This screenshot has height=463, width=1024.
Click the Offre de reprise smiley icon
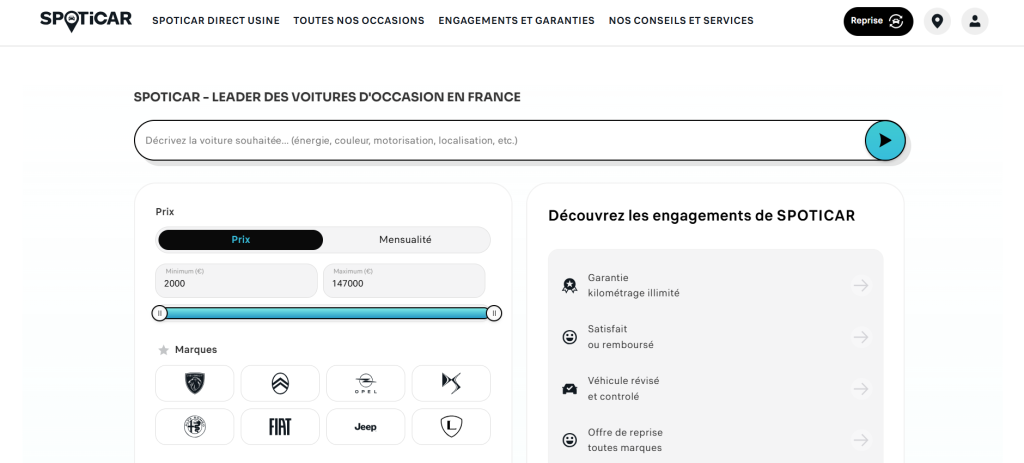tap(569, 440)
